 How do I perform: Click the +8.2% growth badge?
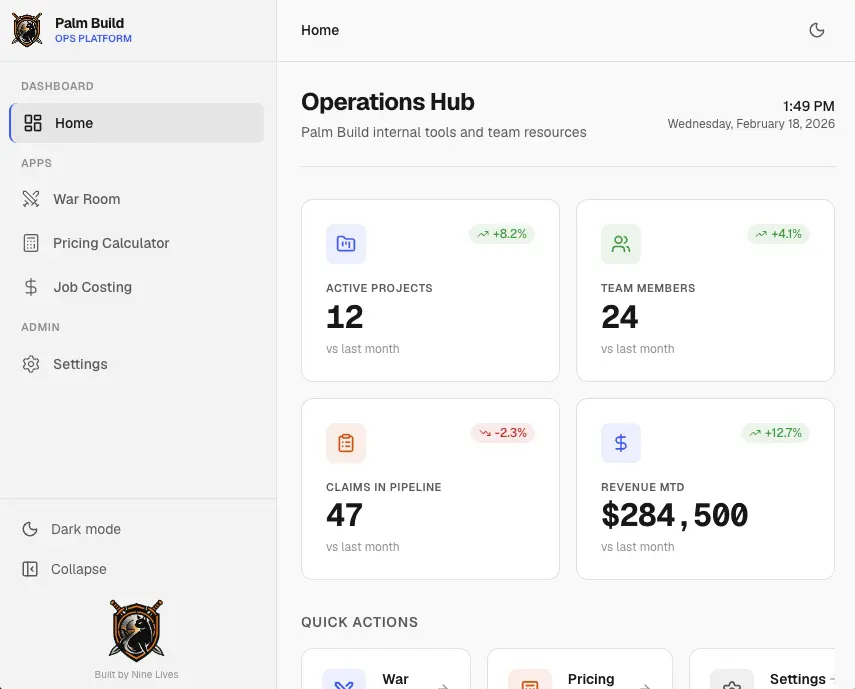click(503, 232)
